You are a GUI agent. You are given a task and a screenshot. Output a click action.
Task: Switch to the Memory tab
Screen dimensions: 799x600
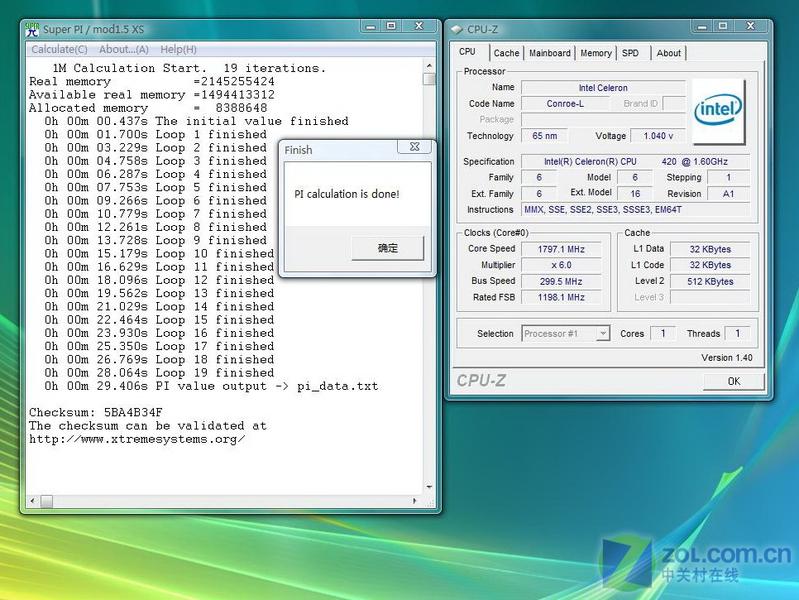(596, 53)
